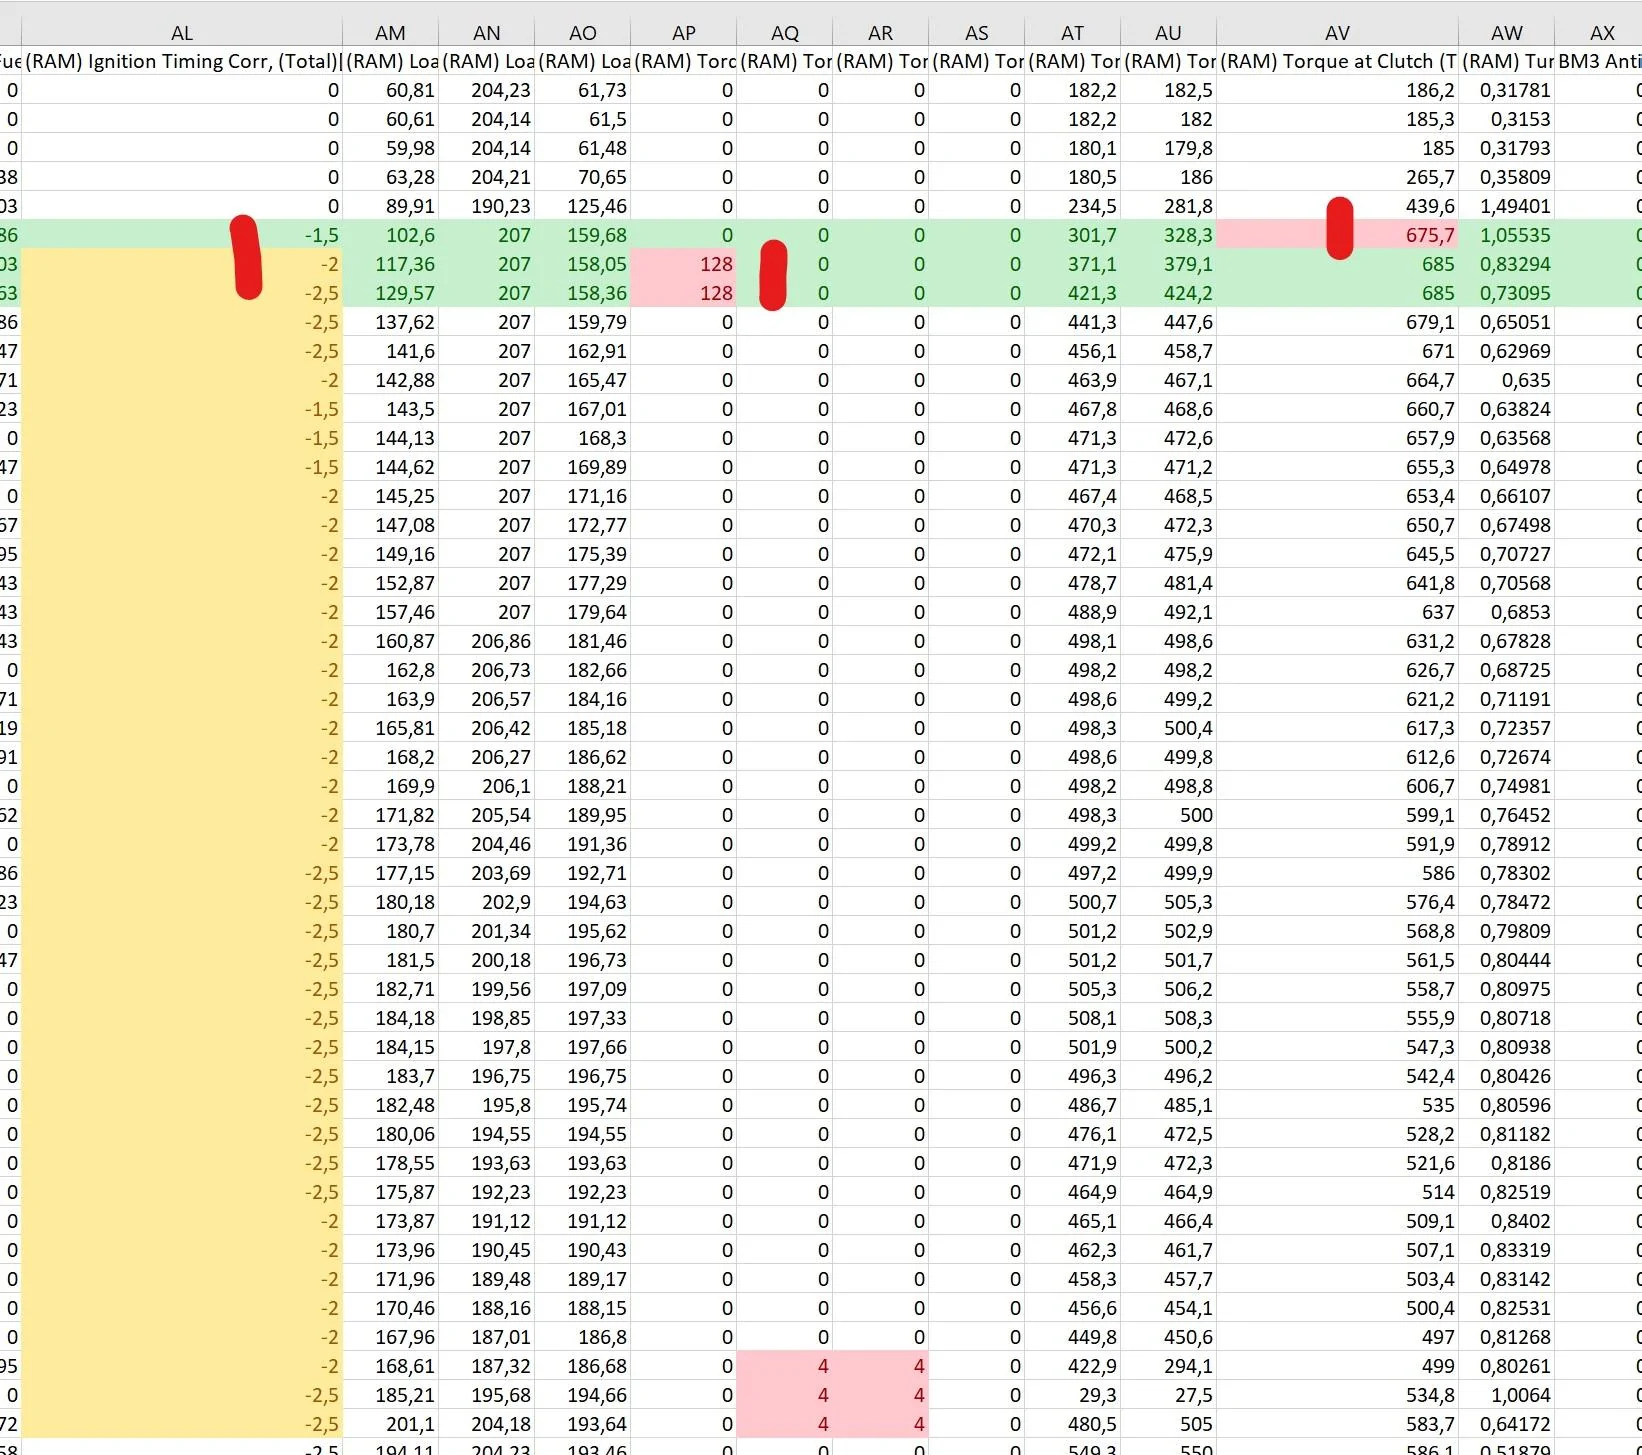Select the cell with value 0,73095

click(1506, 293)
